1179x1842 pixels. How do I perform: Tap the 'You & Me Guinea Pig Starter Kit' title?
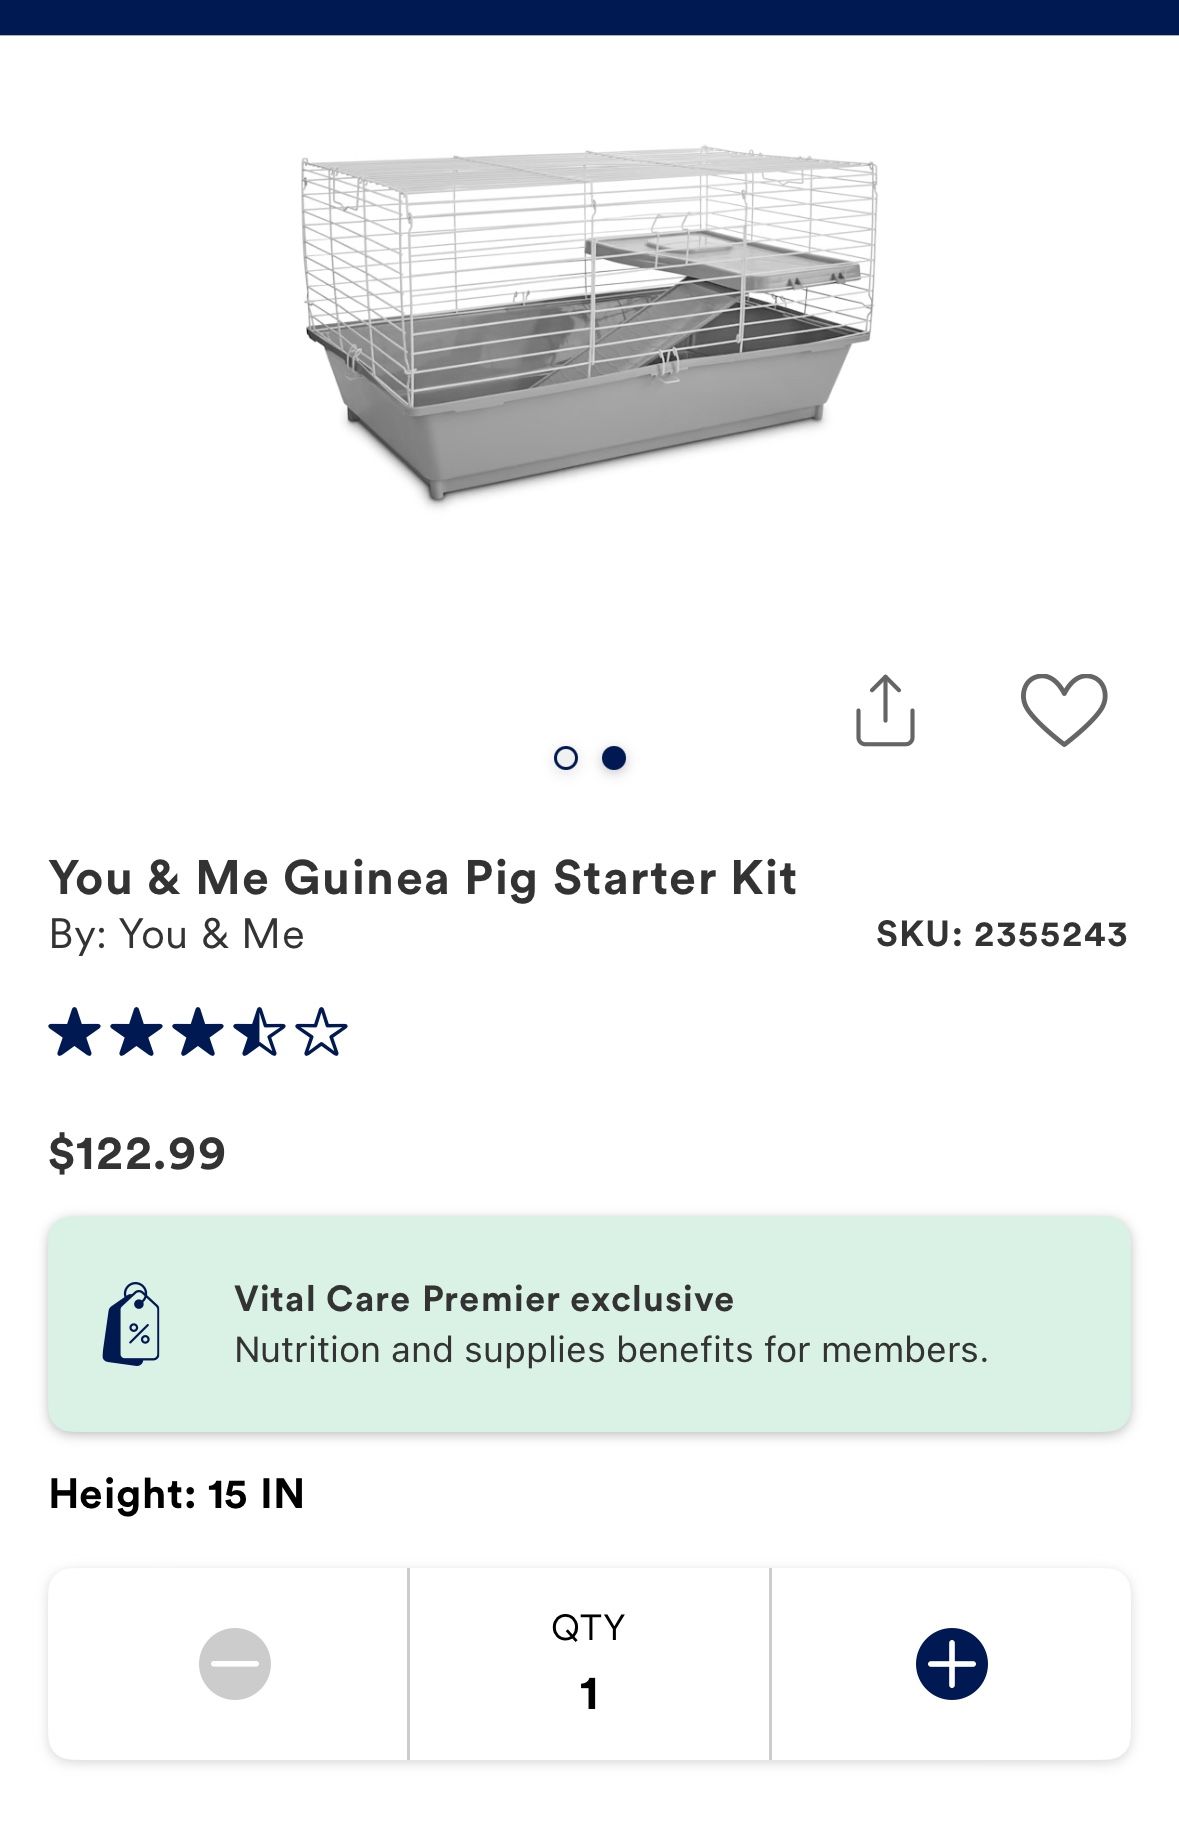pyautogui.click(x=423, y=878)
